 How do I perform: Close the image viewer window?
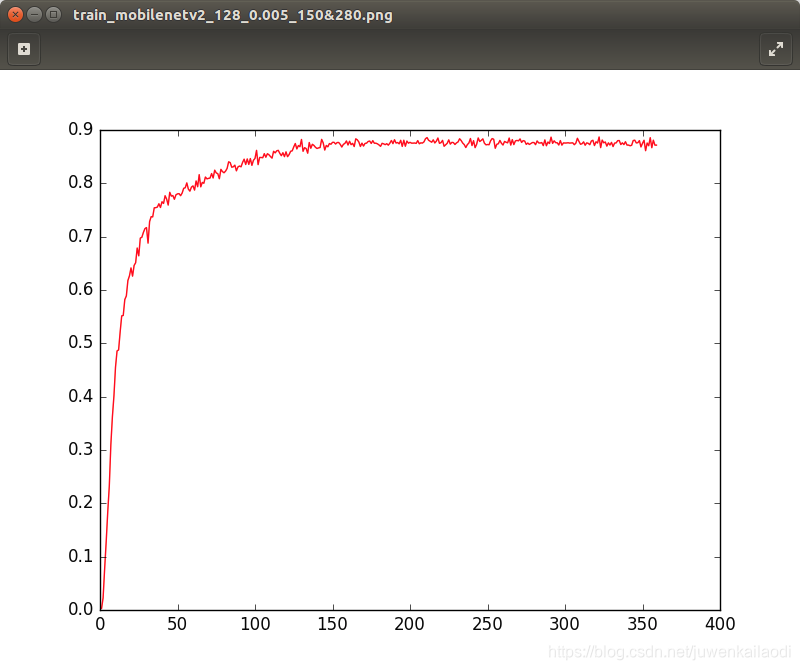pyautogui.click(x=15, y=14)
